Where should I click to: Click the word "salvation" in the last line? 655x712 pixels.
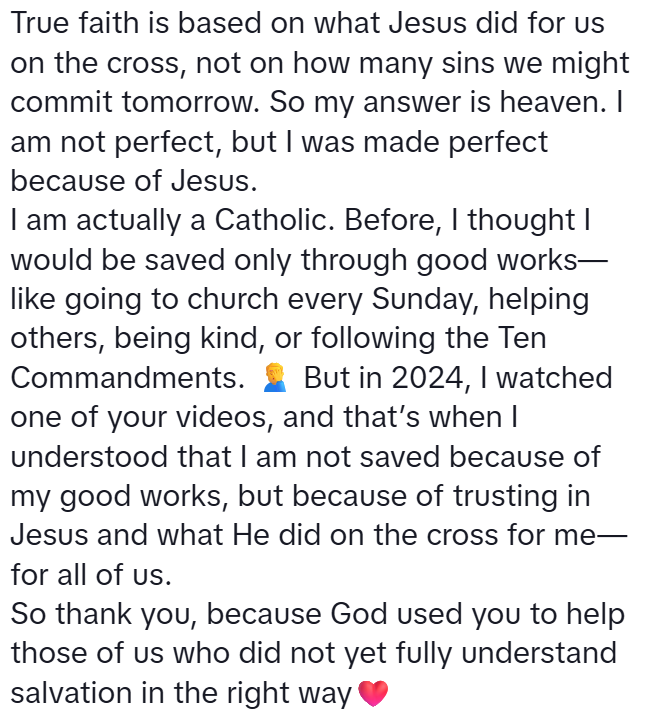click(x=79, y=694)
